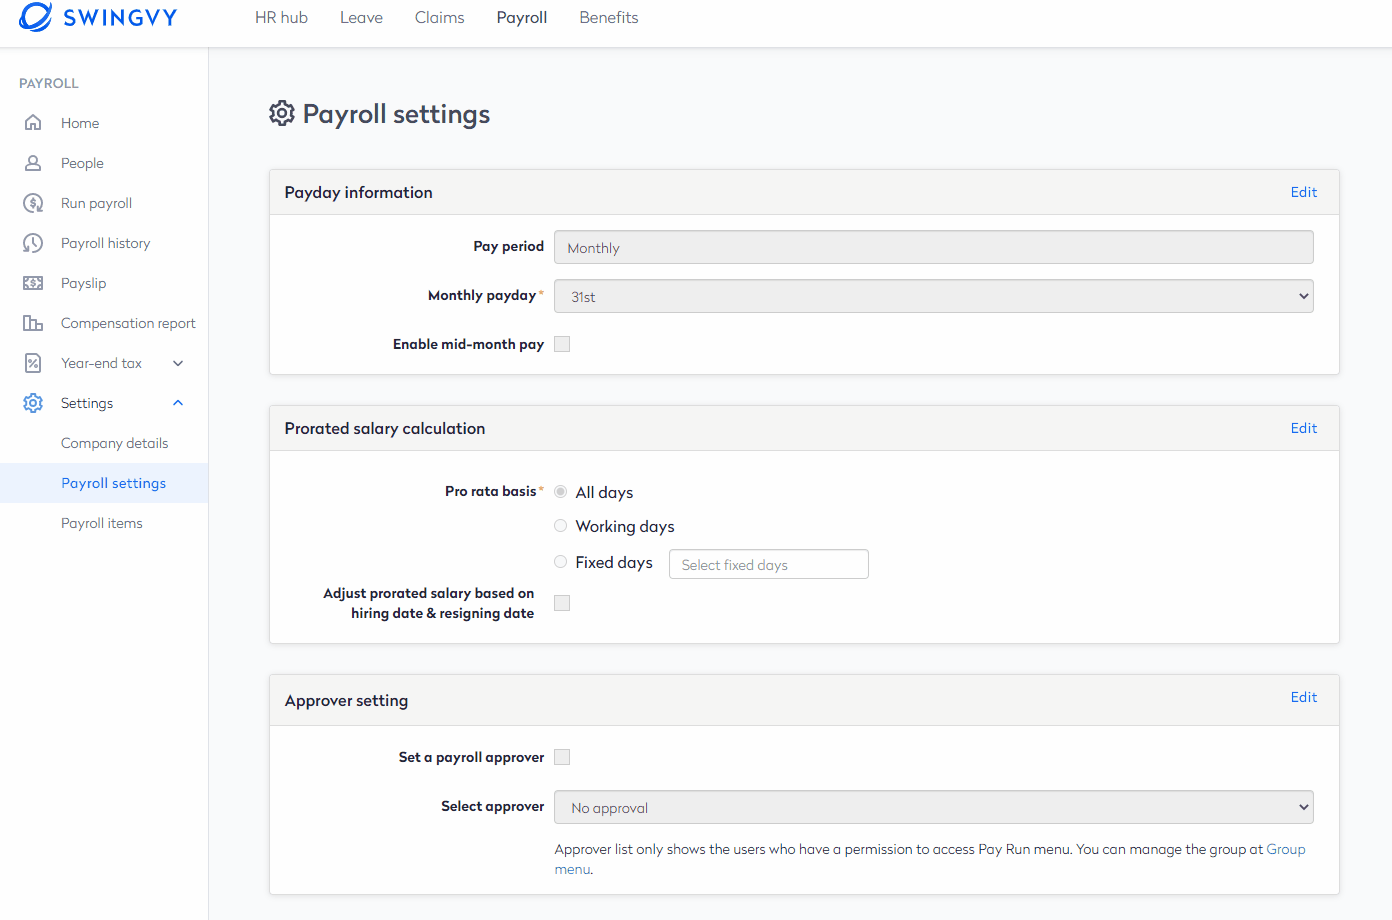Edit the Approver setting section
The image size is (1392, 920).
1303,697
